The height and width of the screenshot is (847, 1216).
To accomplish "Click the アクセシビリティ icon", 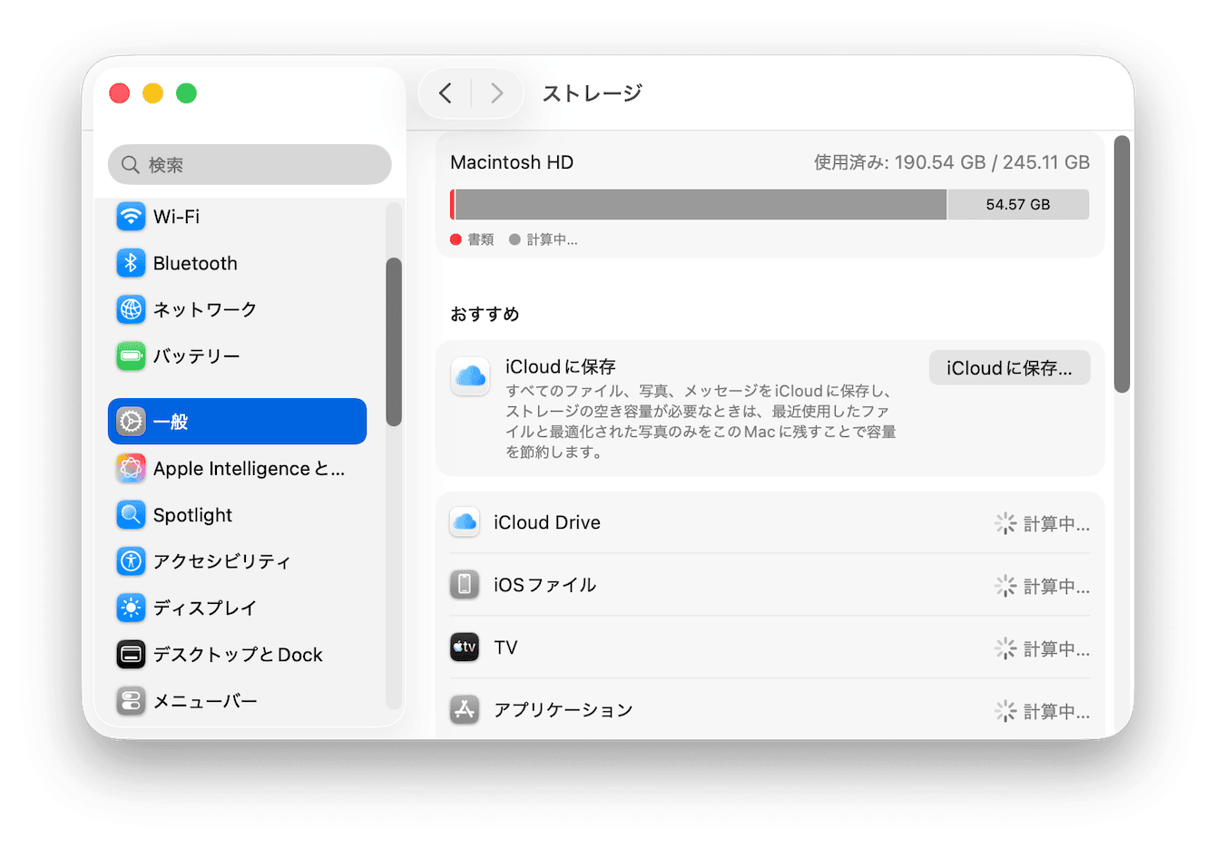I will (x=131, y=561).
